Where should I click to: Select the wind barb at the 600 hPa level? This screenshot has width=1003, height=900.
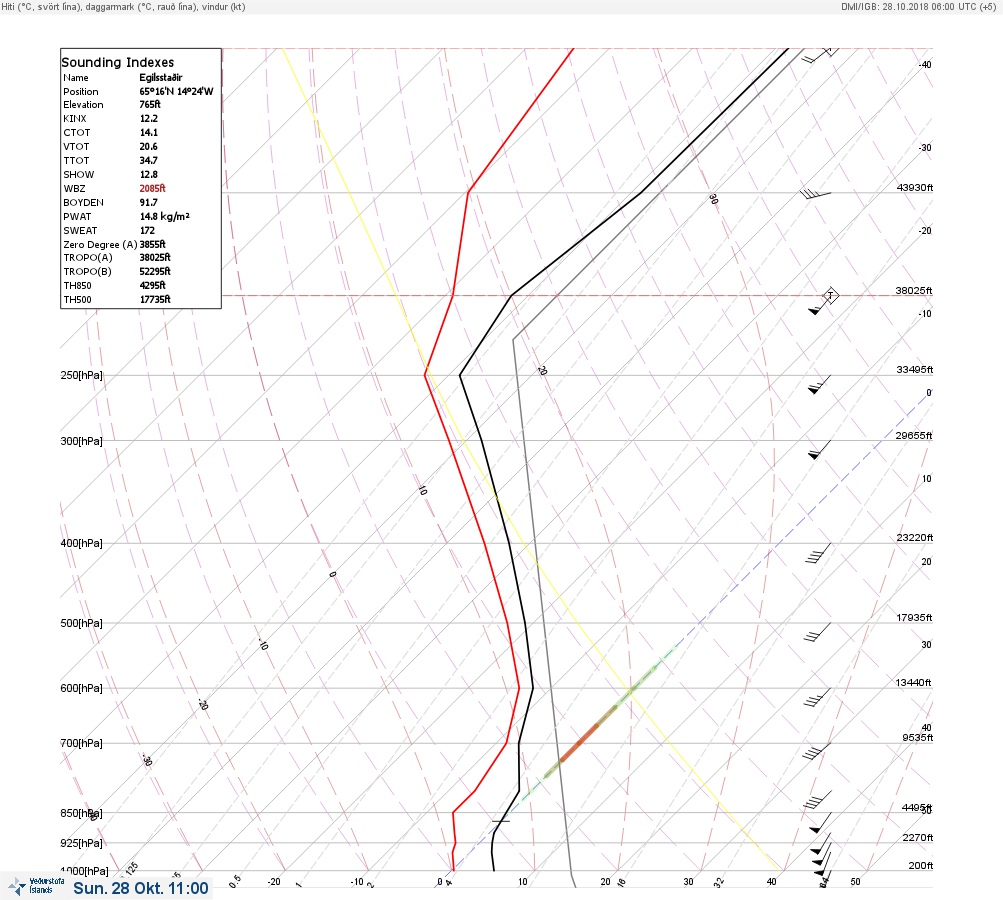coord(817,698)
